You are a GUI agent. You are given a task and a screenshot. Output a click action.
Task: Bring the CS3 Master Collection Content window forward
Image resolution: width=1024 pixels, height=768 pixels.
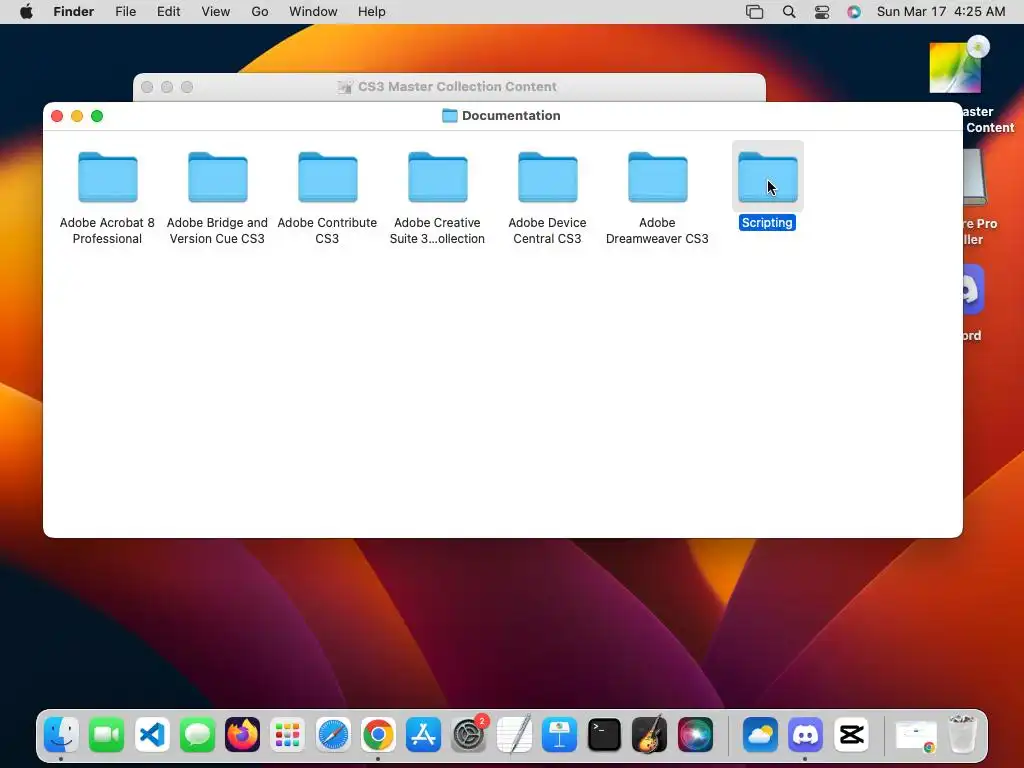click(449, 87)
